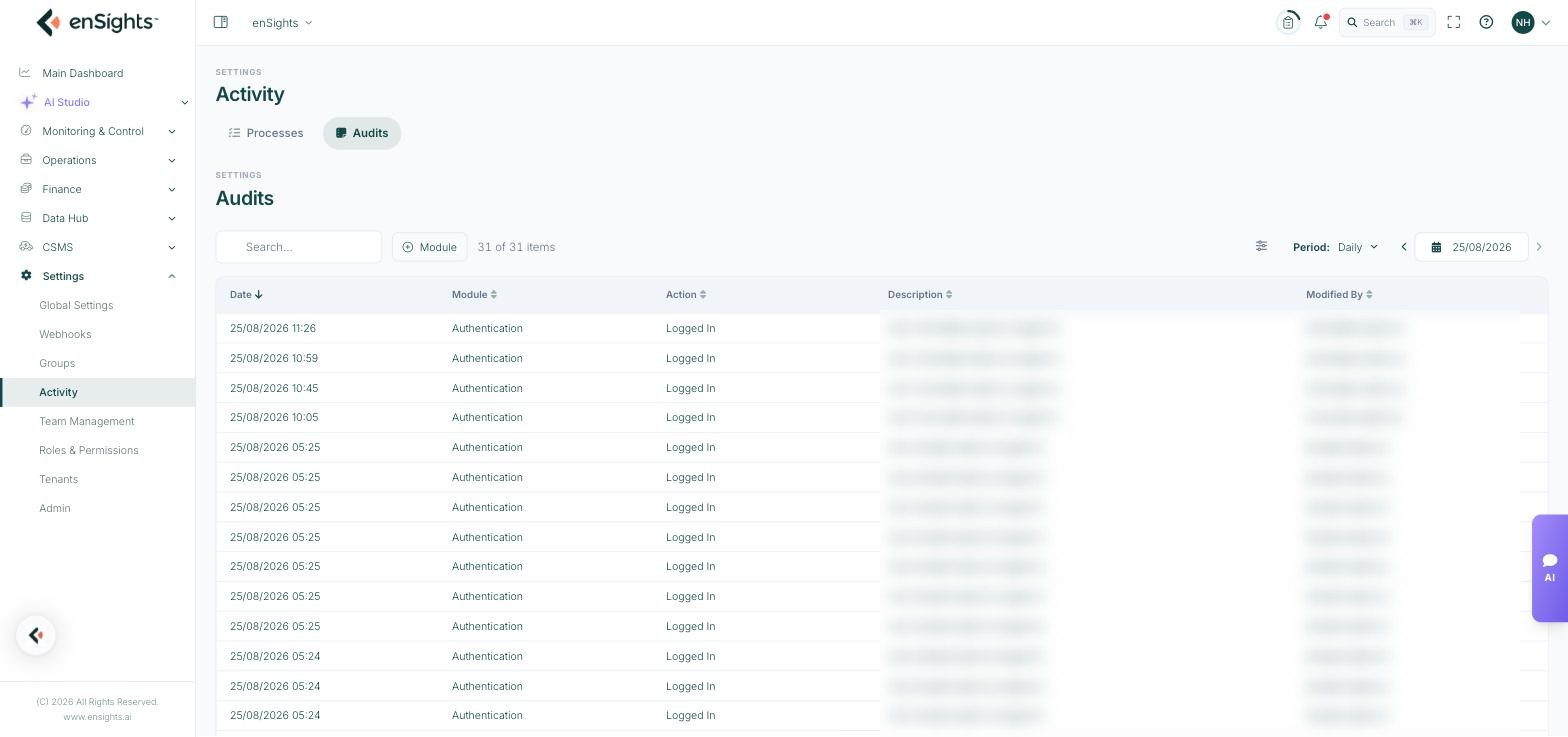The height and width of the screenshot is (737, 1568).
Task: Sort by Modified By column
Action: 1339,294
